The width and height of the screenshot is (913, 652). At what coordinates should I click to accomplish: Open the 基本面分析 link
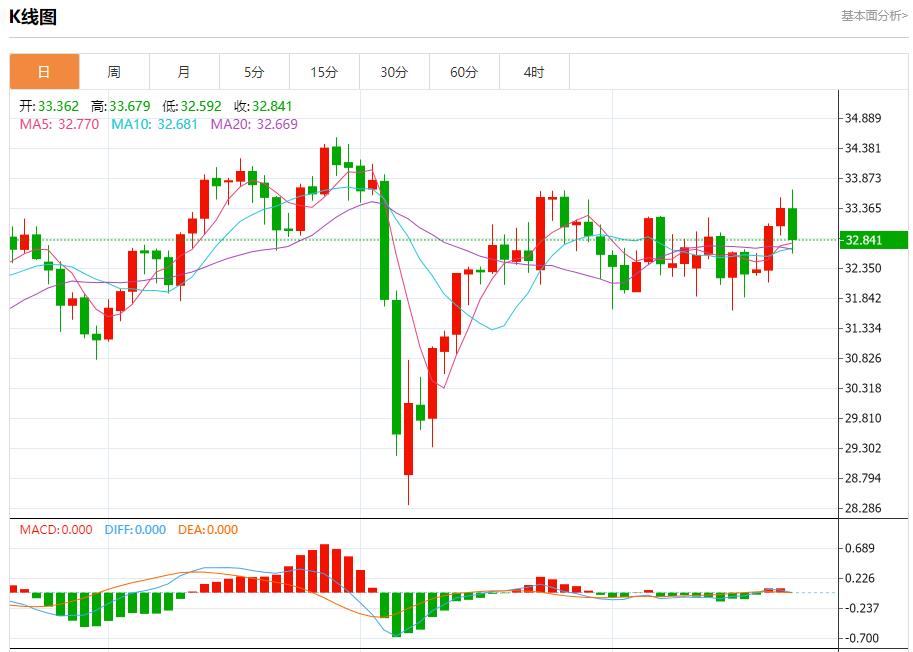pos(873,16)
